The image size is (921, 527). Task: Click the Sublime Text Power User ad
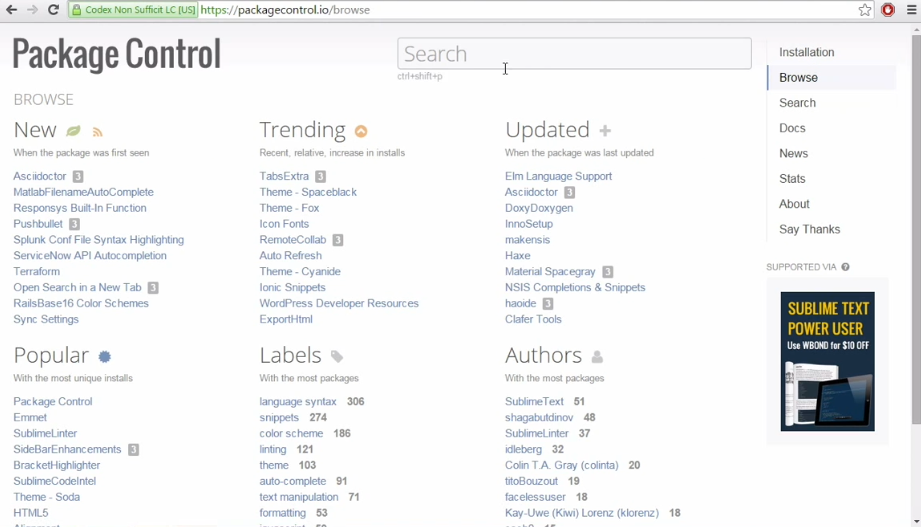[827, 361]
